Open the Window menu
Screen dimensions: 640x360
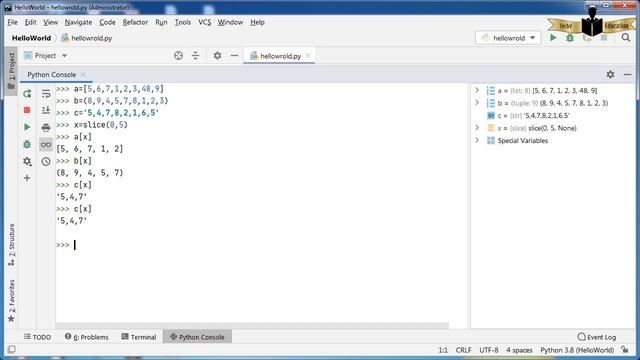click(230, 22)
